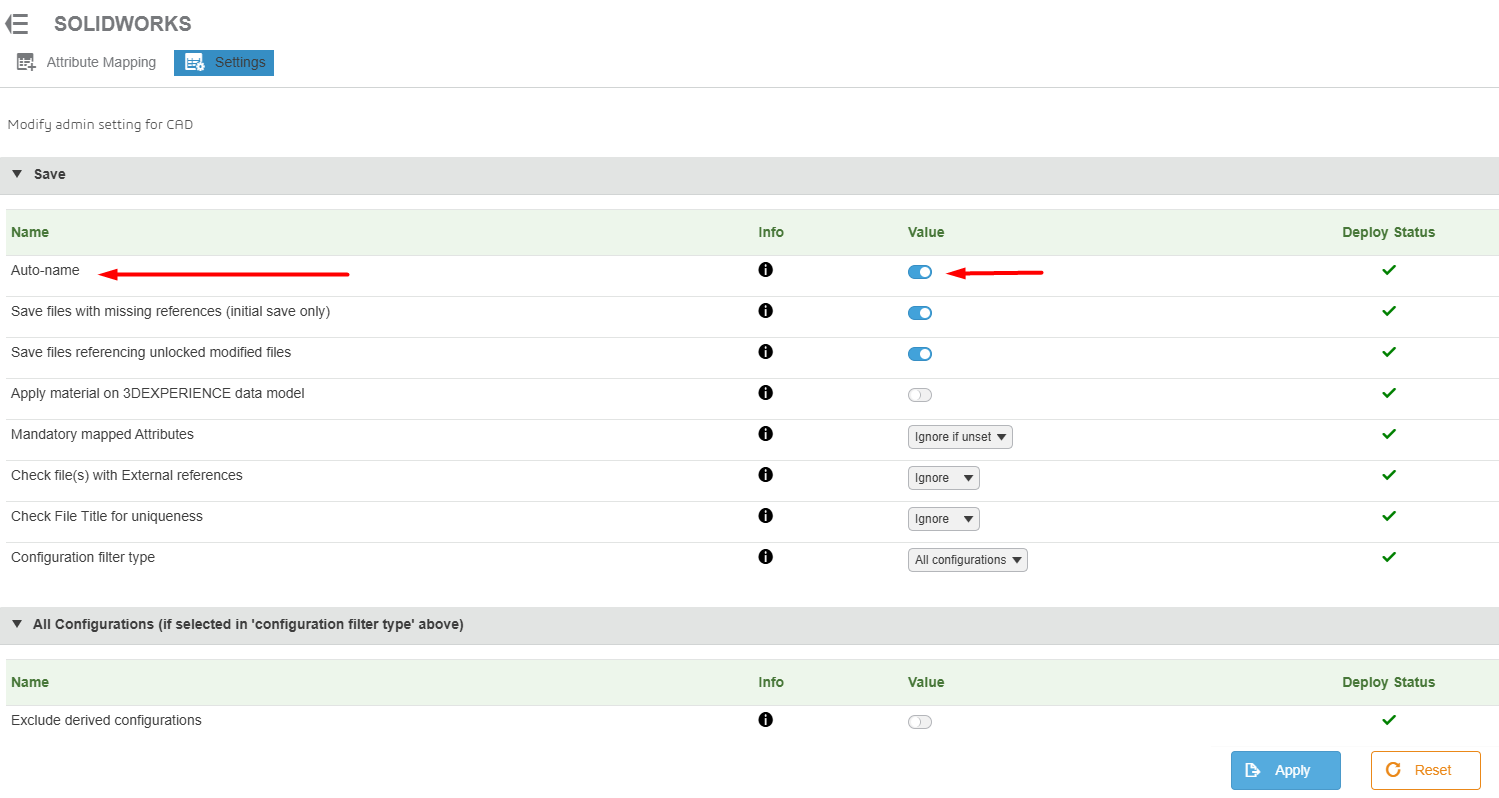Click info icon for Check file(s) with External references
Screen dimensions: 1499x798
pos(766,475)
